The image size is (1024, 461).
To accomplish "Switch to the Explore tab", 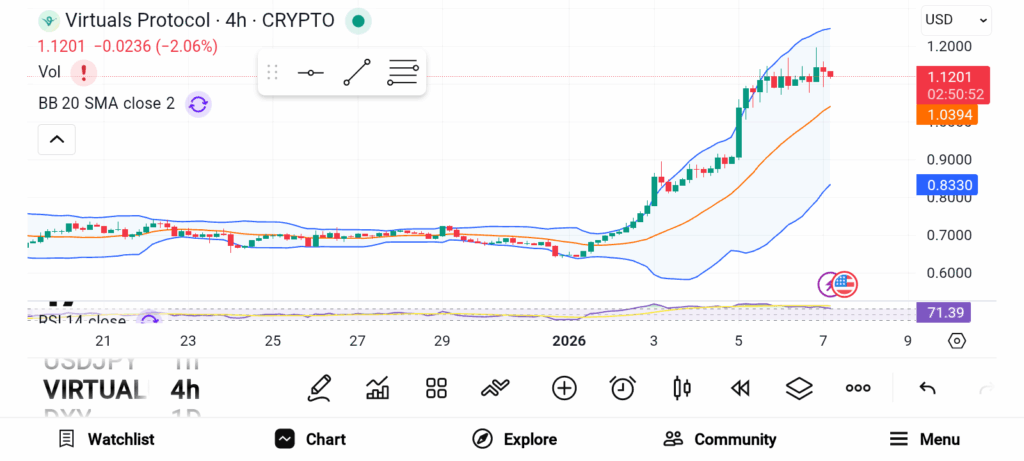I will tap(514, 439).
